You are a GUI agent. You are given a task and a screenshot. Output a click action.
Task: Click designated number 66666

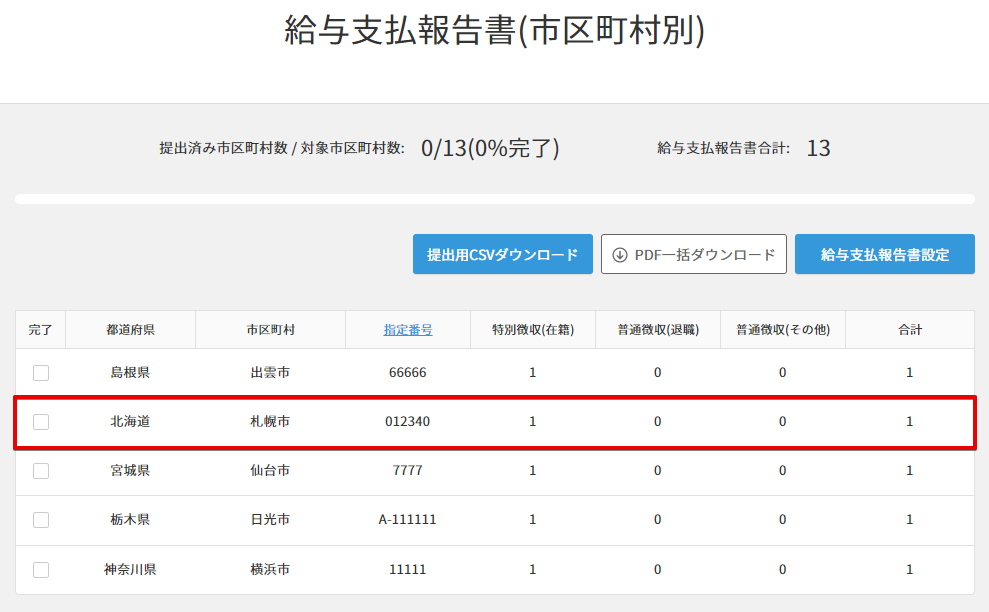click(408, 373)
